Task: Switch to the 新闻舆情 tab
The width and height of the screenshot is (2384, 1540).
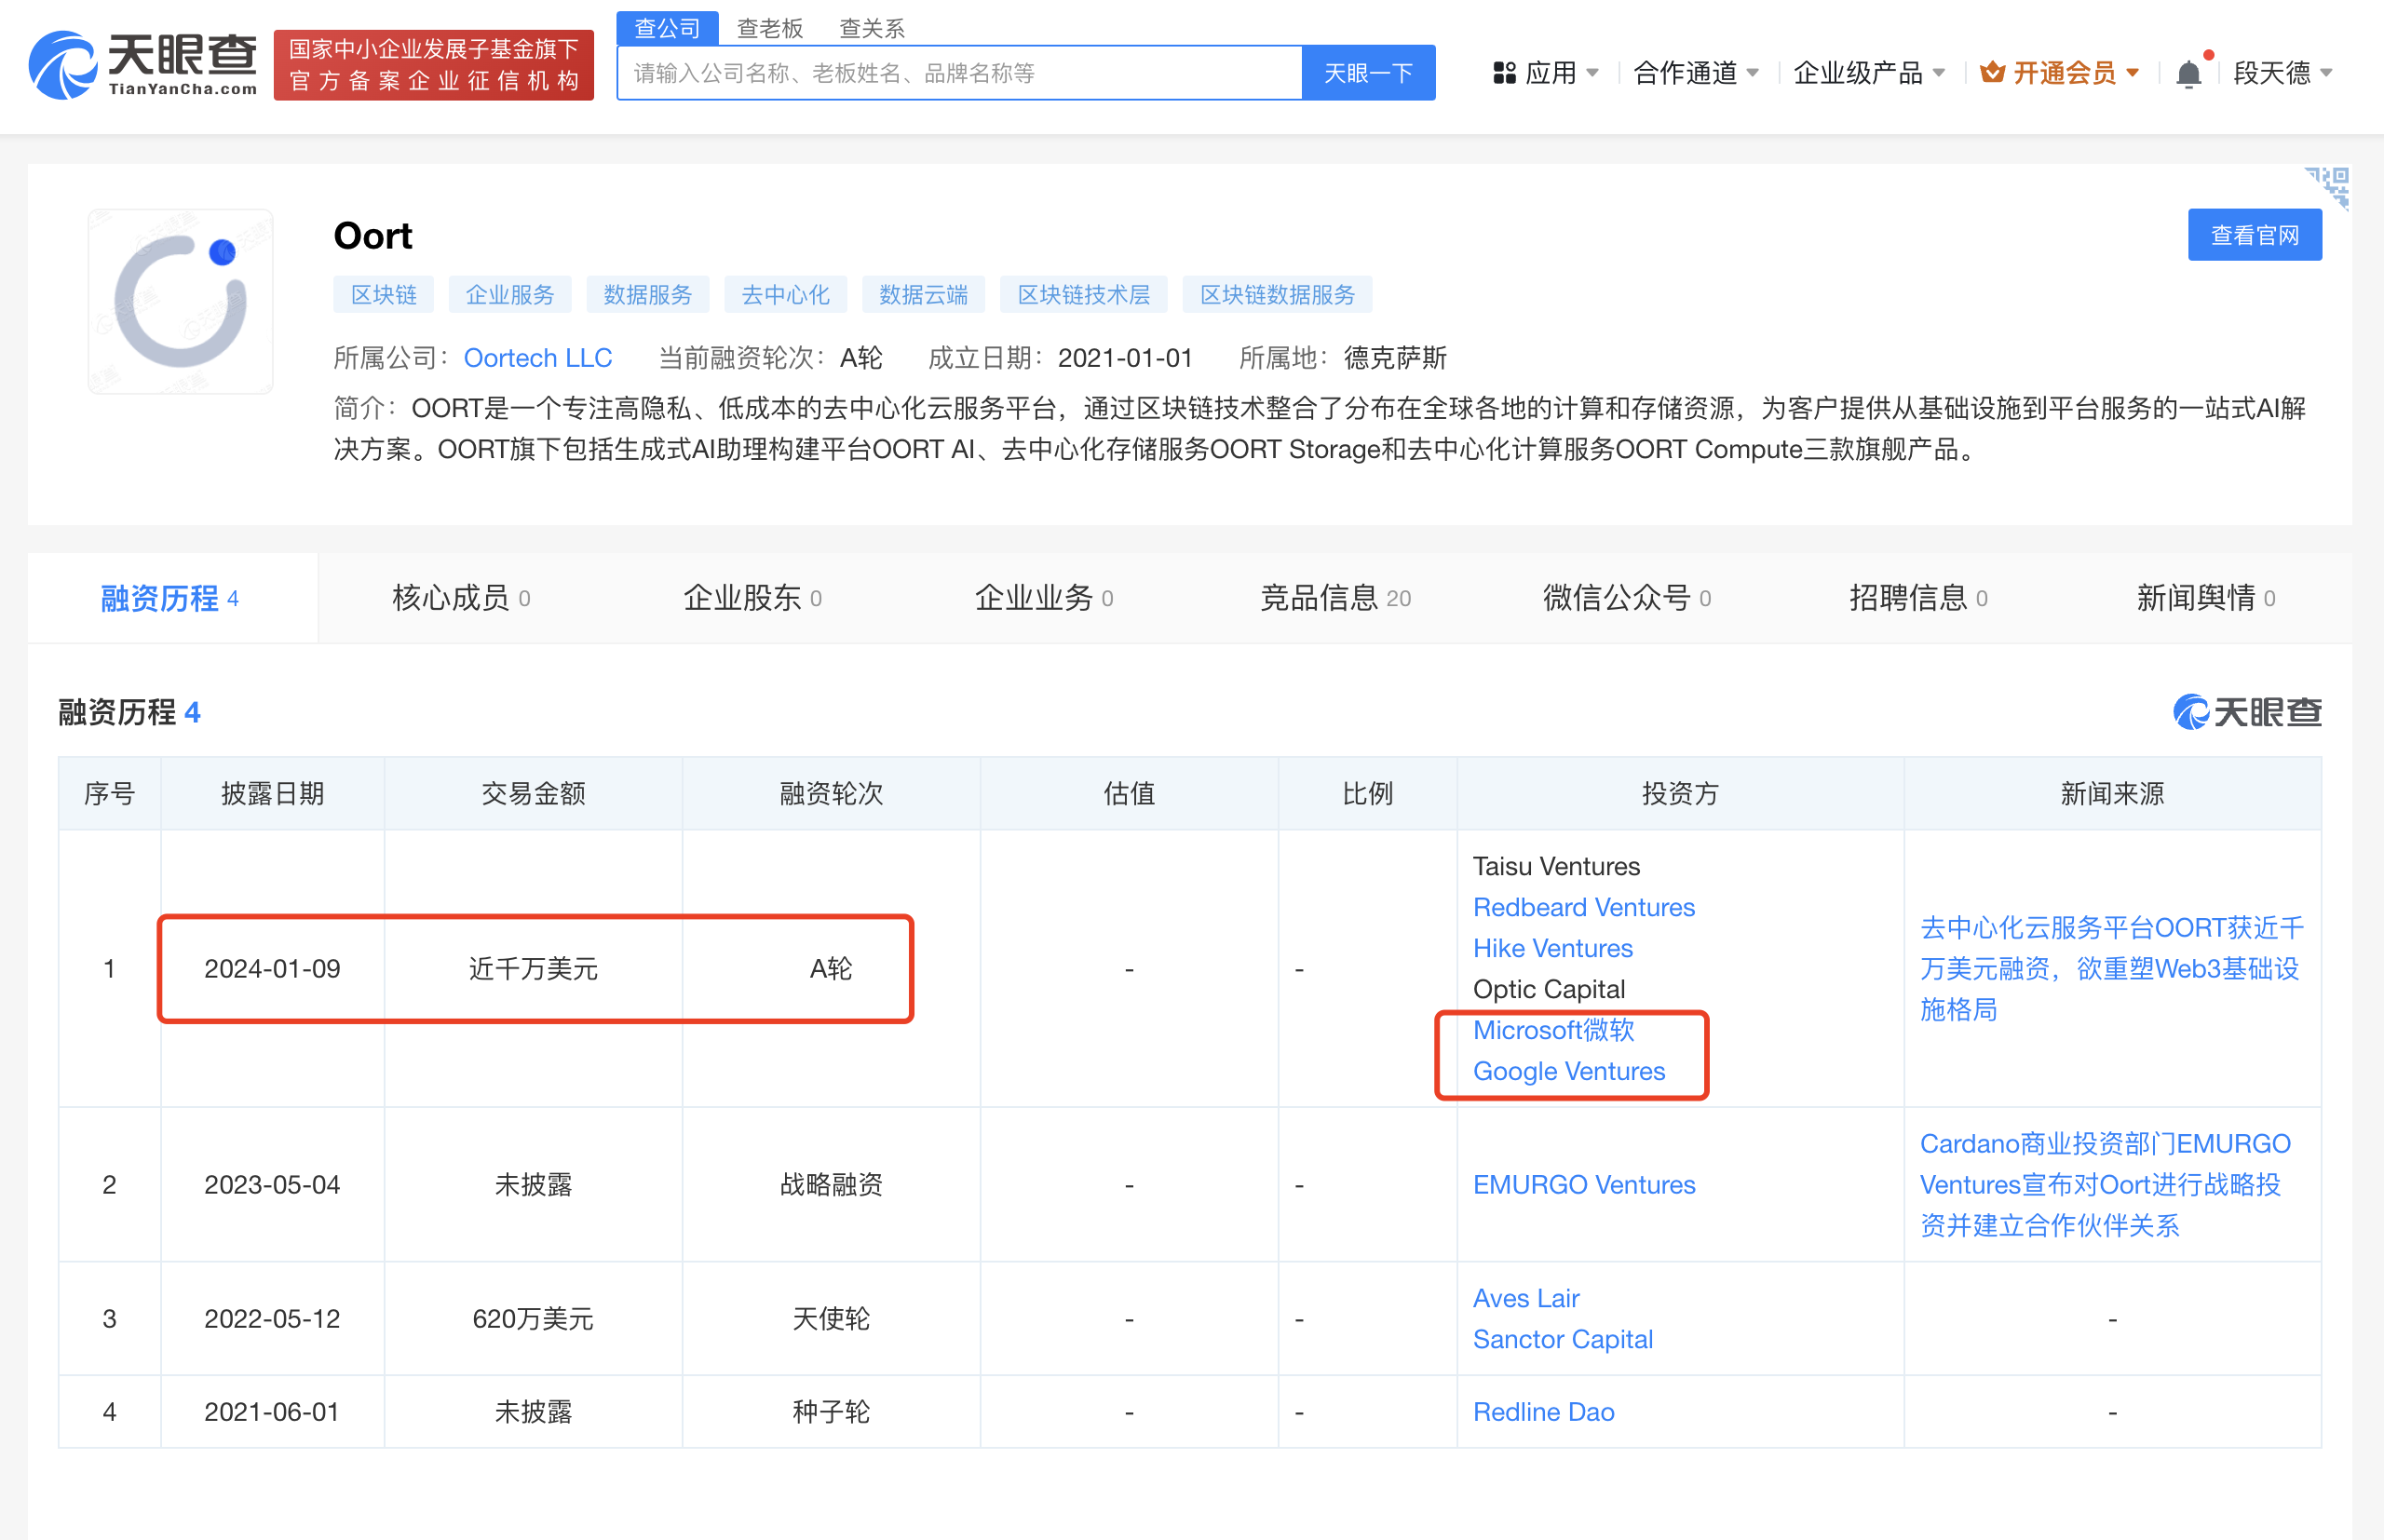Action: pos(2205,598)
